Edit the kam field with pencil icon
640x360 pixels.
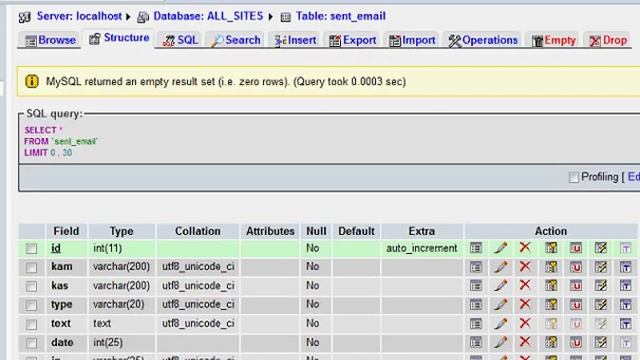click(x=501, y=267)
